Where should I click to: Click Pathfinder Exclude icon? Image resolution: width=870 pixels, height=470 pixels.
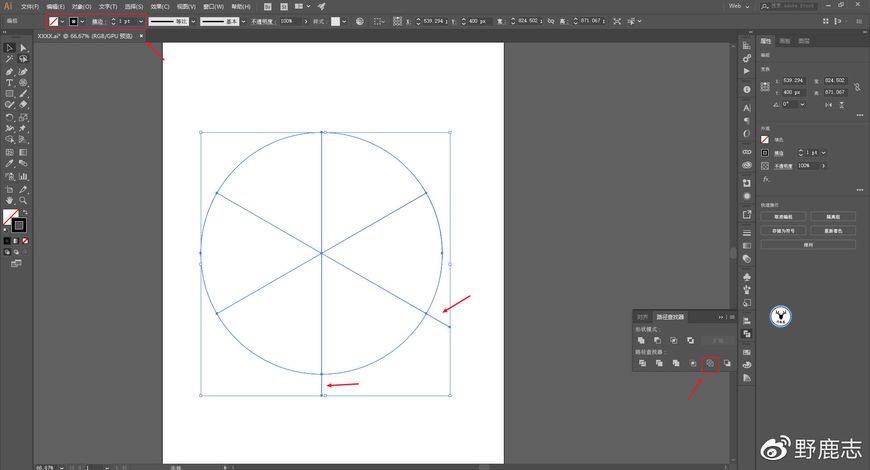point(690,340)
